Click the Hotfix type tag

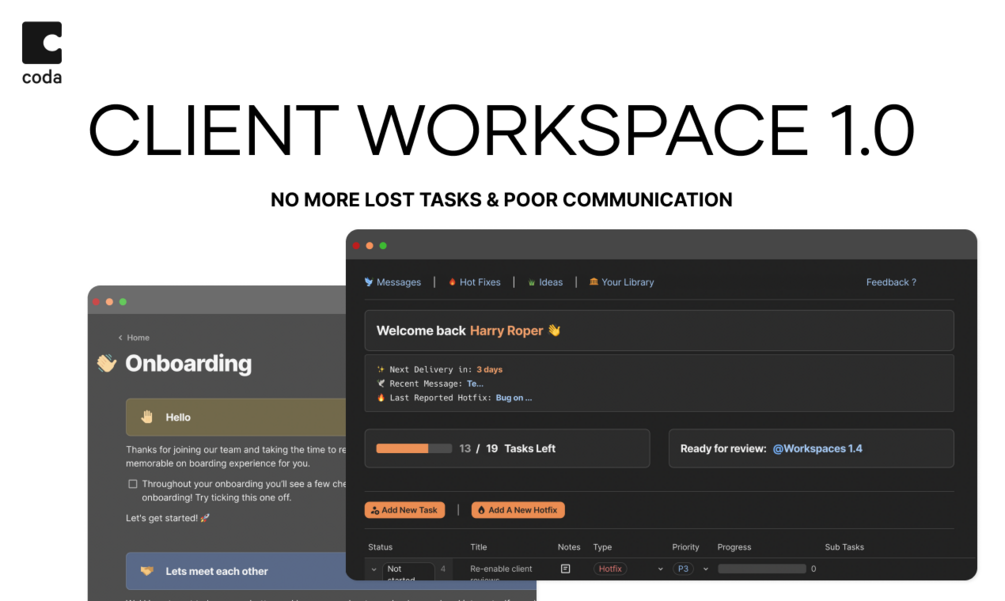(610, 569)
